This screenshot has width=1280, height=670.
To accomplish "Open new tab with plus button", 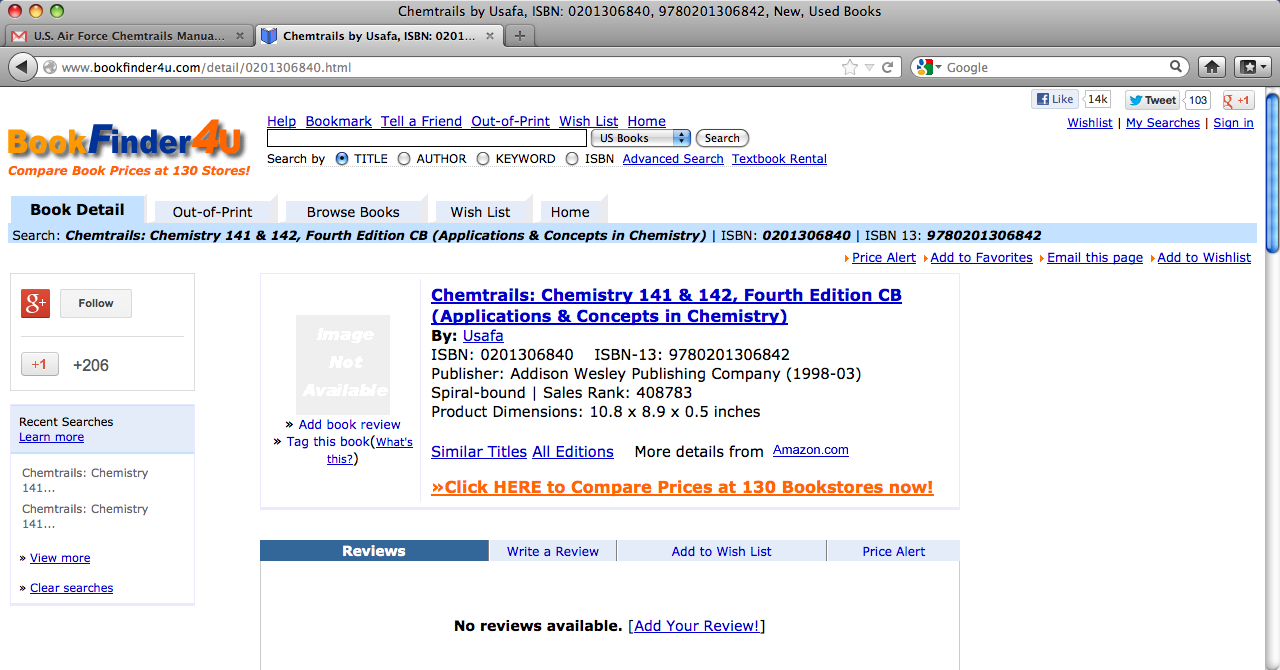I will click(519, 36).
